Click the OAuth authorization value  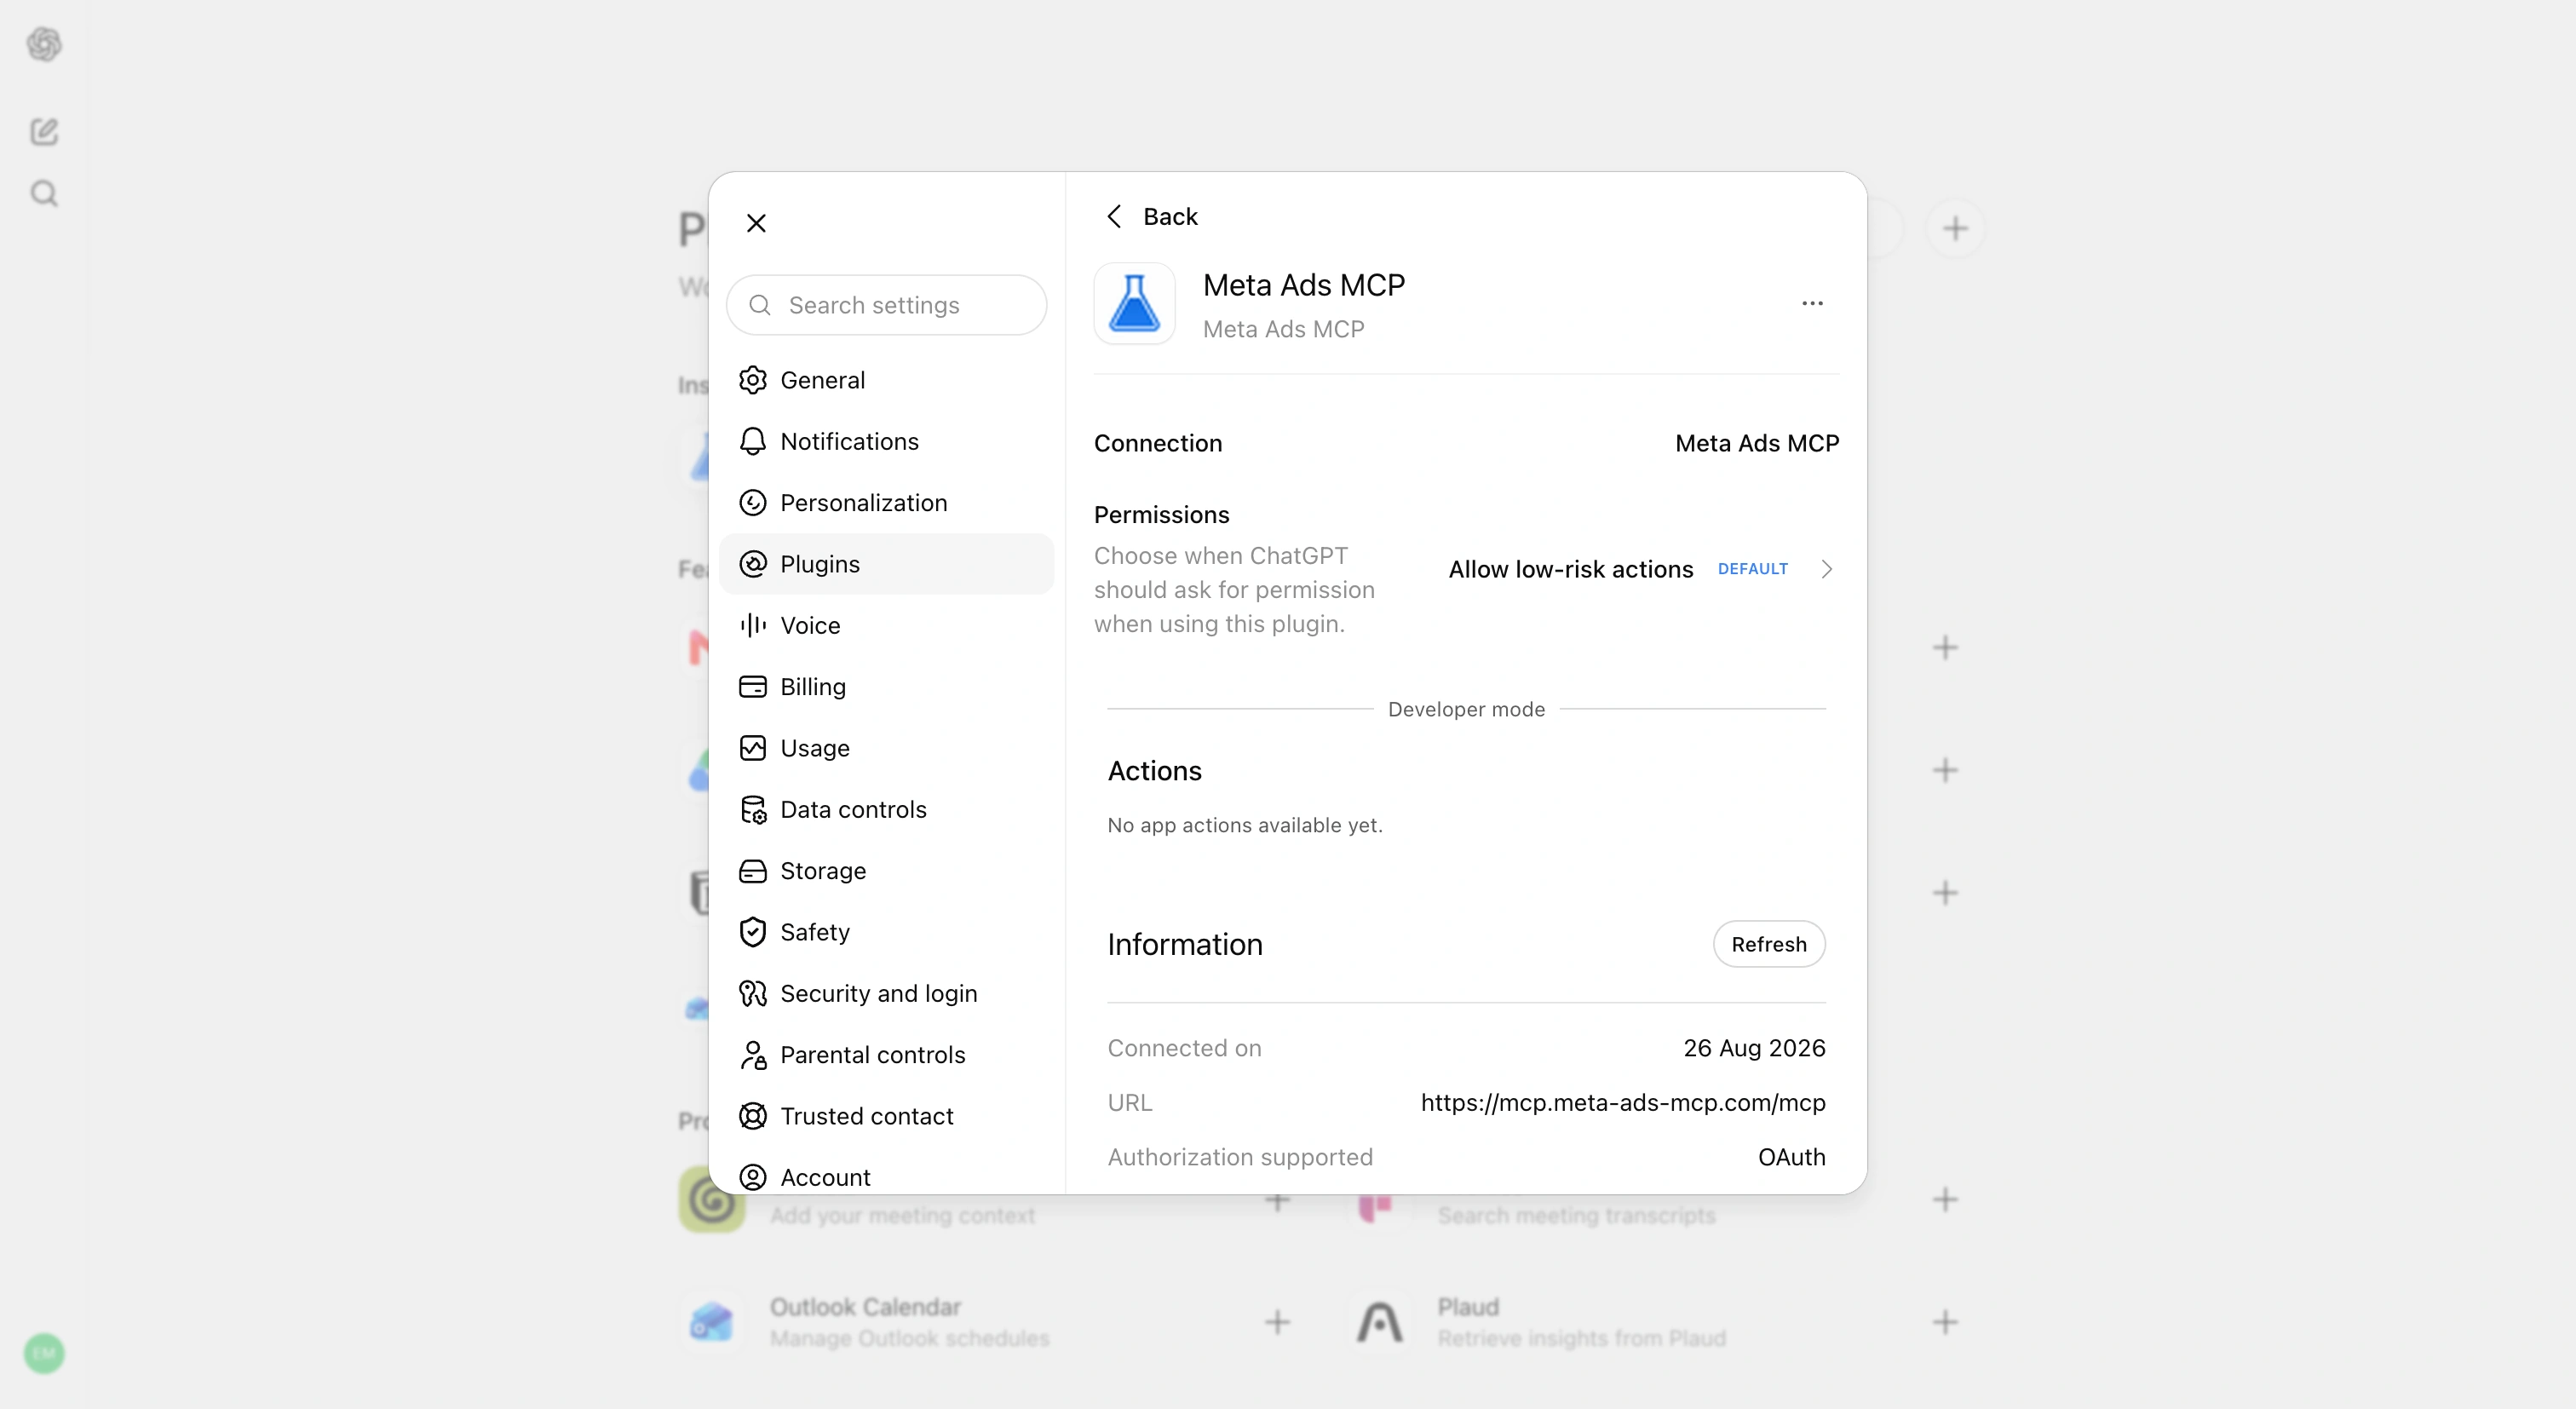pos(1791,1157)
